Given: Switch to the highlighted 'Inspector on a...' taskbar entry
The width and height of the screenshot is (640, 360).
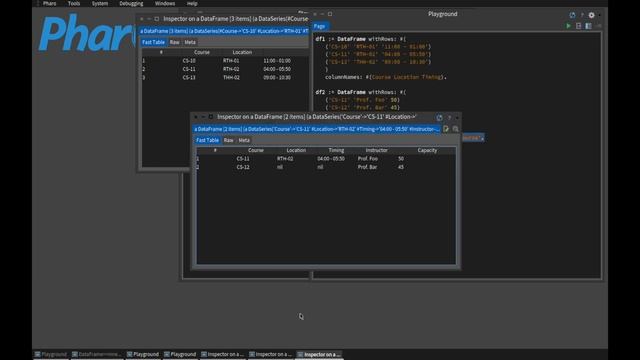Looking at the screenshot, I should point(319,354).
